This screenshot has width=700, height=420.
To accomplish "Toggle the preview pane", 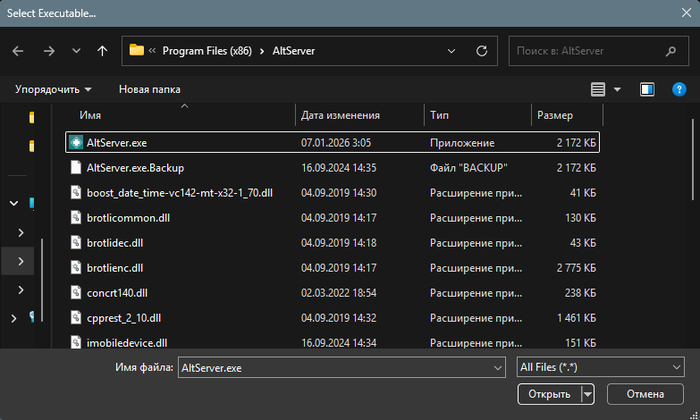I will point(647,89).
